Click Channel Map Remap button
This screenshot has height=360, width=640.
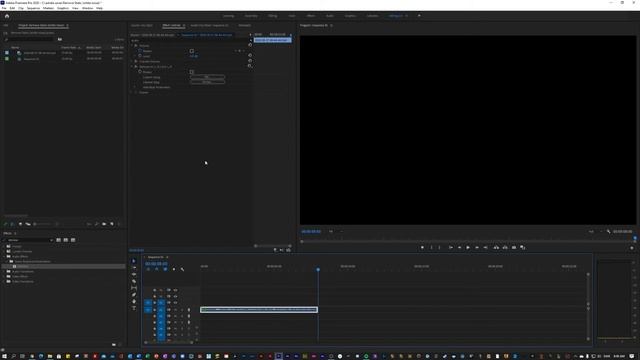point(207,82)
